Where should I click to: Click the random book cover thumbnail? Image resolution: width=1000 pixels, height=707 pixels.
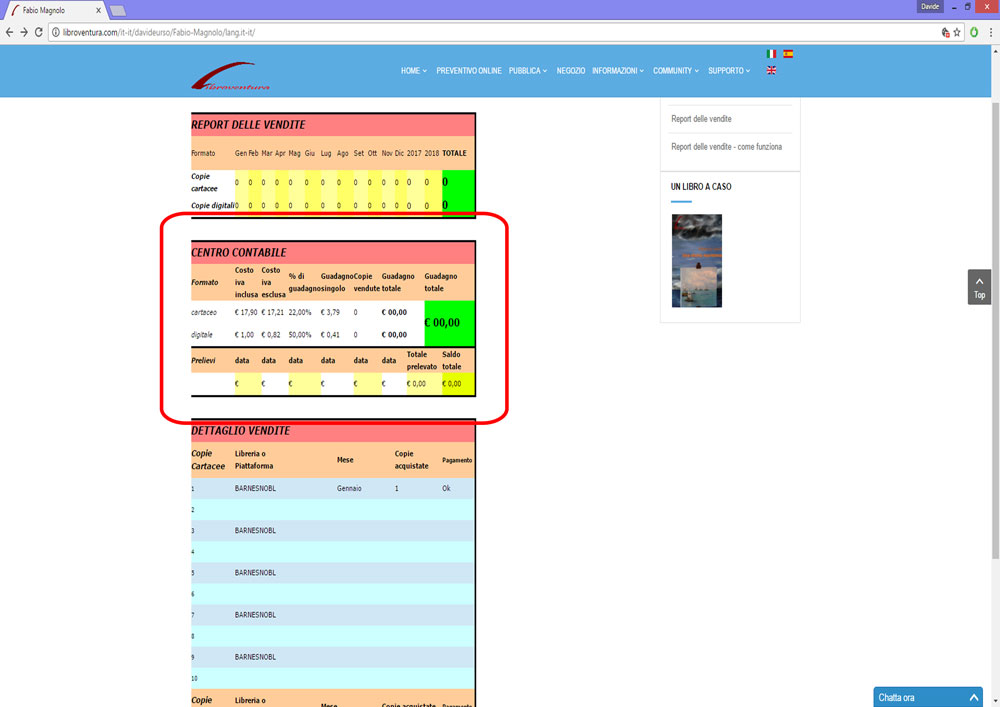pos(697,261)
